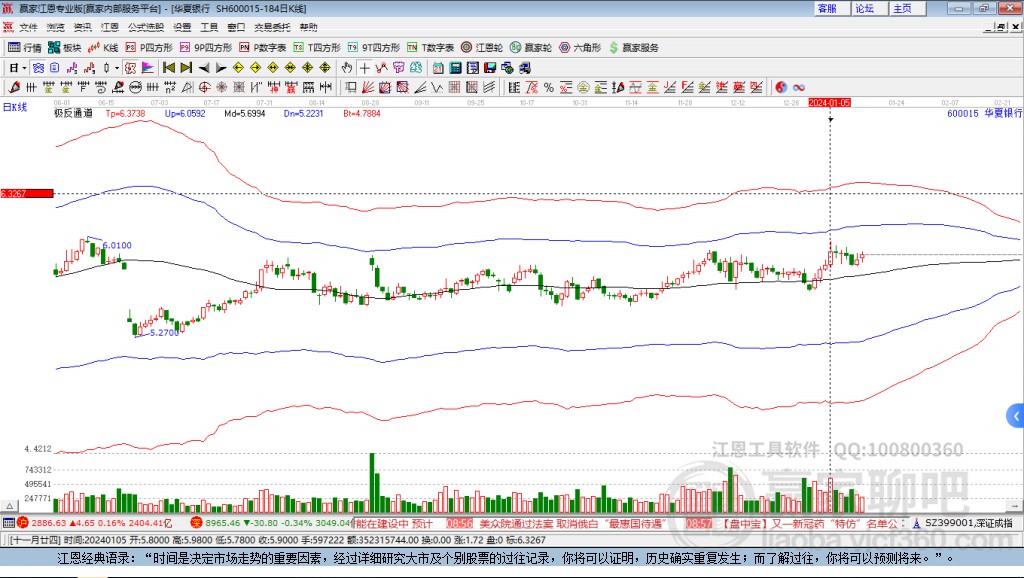Open the 行情 market quotes view
This screenshot has width=1024, height=578.
click(x=25, y=47)
